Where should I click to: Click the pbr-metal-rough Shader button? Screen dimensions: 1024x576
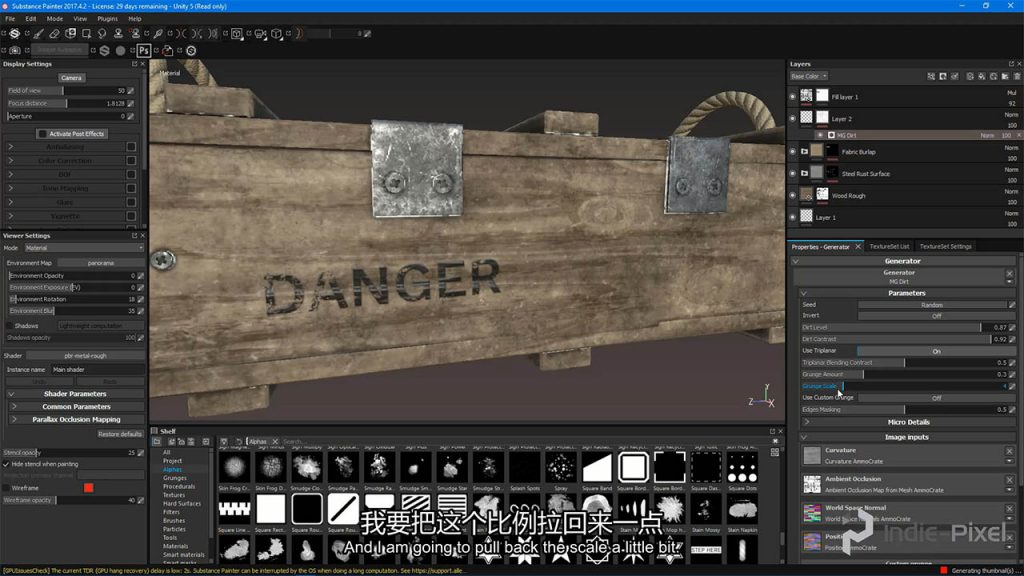click(x=85, y=356)
